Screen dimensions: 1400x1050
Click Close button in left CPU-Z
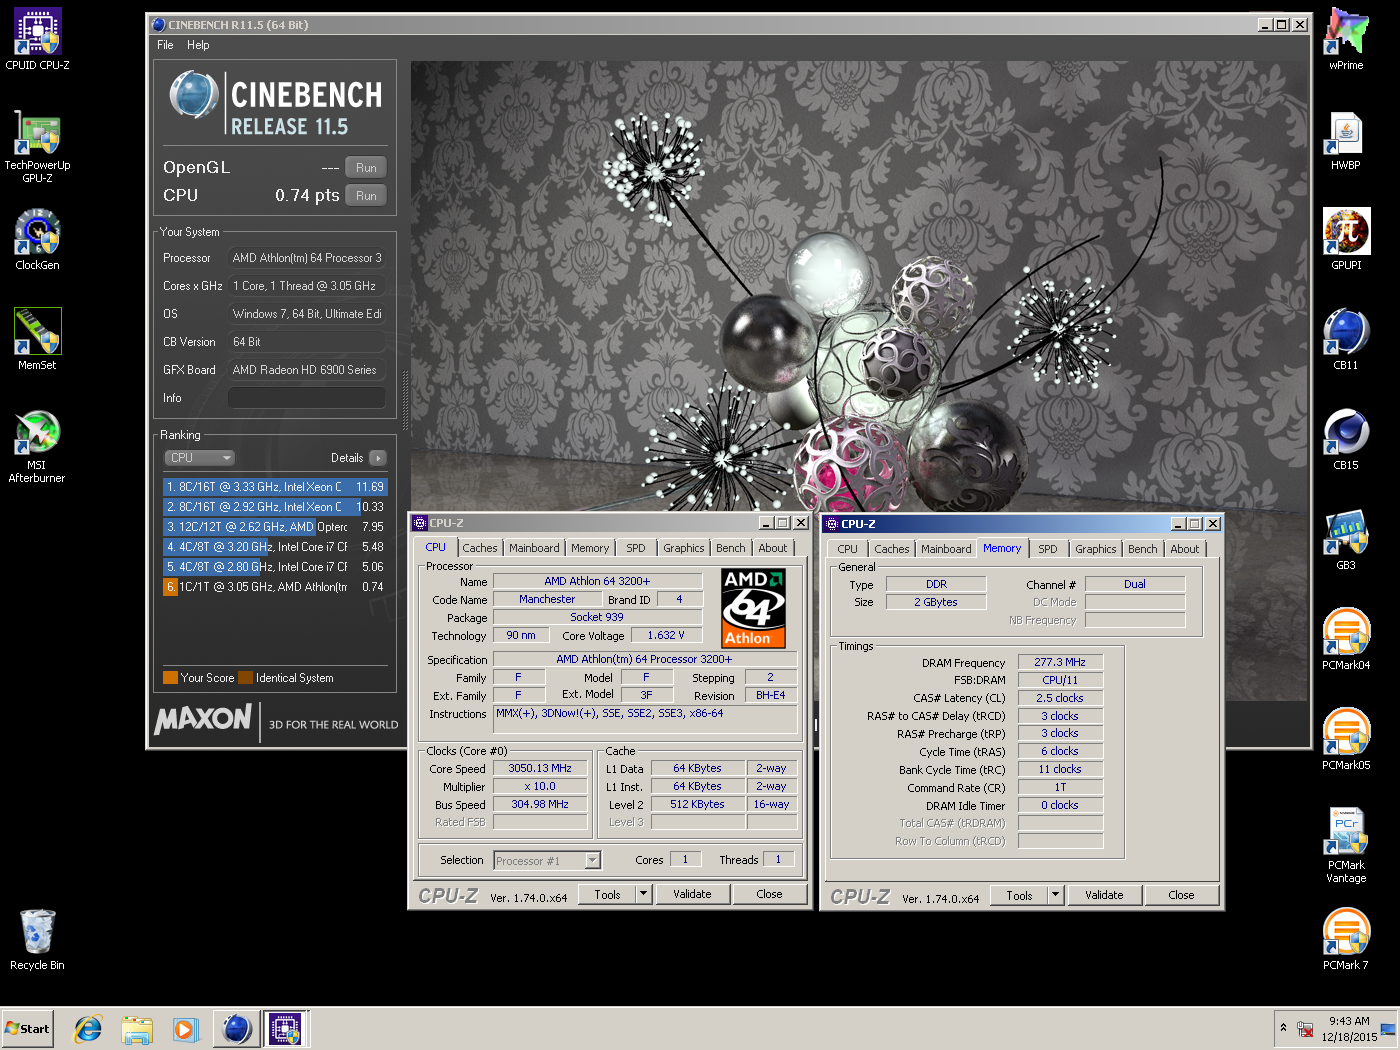[x=769, y=895]
